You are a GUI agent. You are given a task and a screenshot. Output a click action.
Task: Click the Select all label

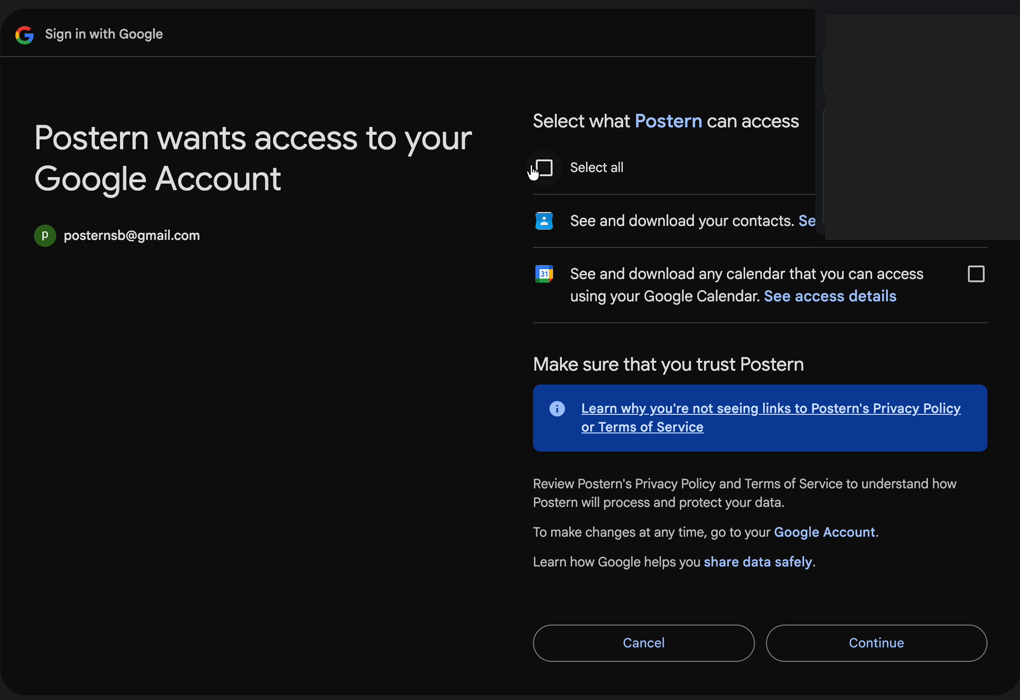click(597, 168)
